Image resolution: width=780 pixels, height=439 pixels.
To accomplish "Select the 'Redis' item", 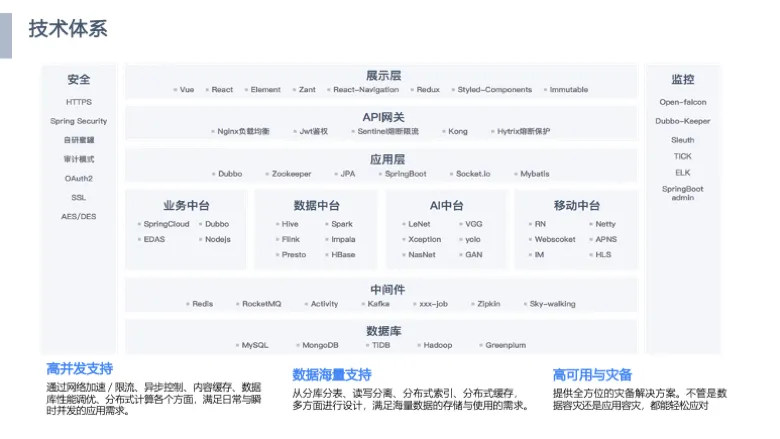I will tap(202, 304).
